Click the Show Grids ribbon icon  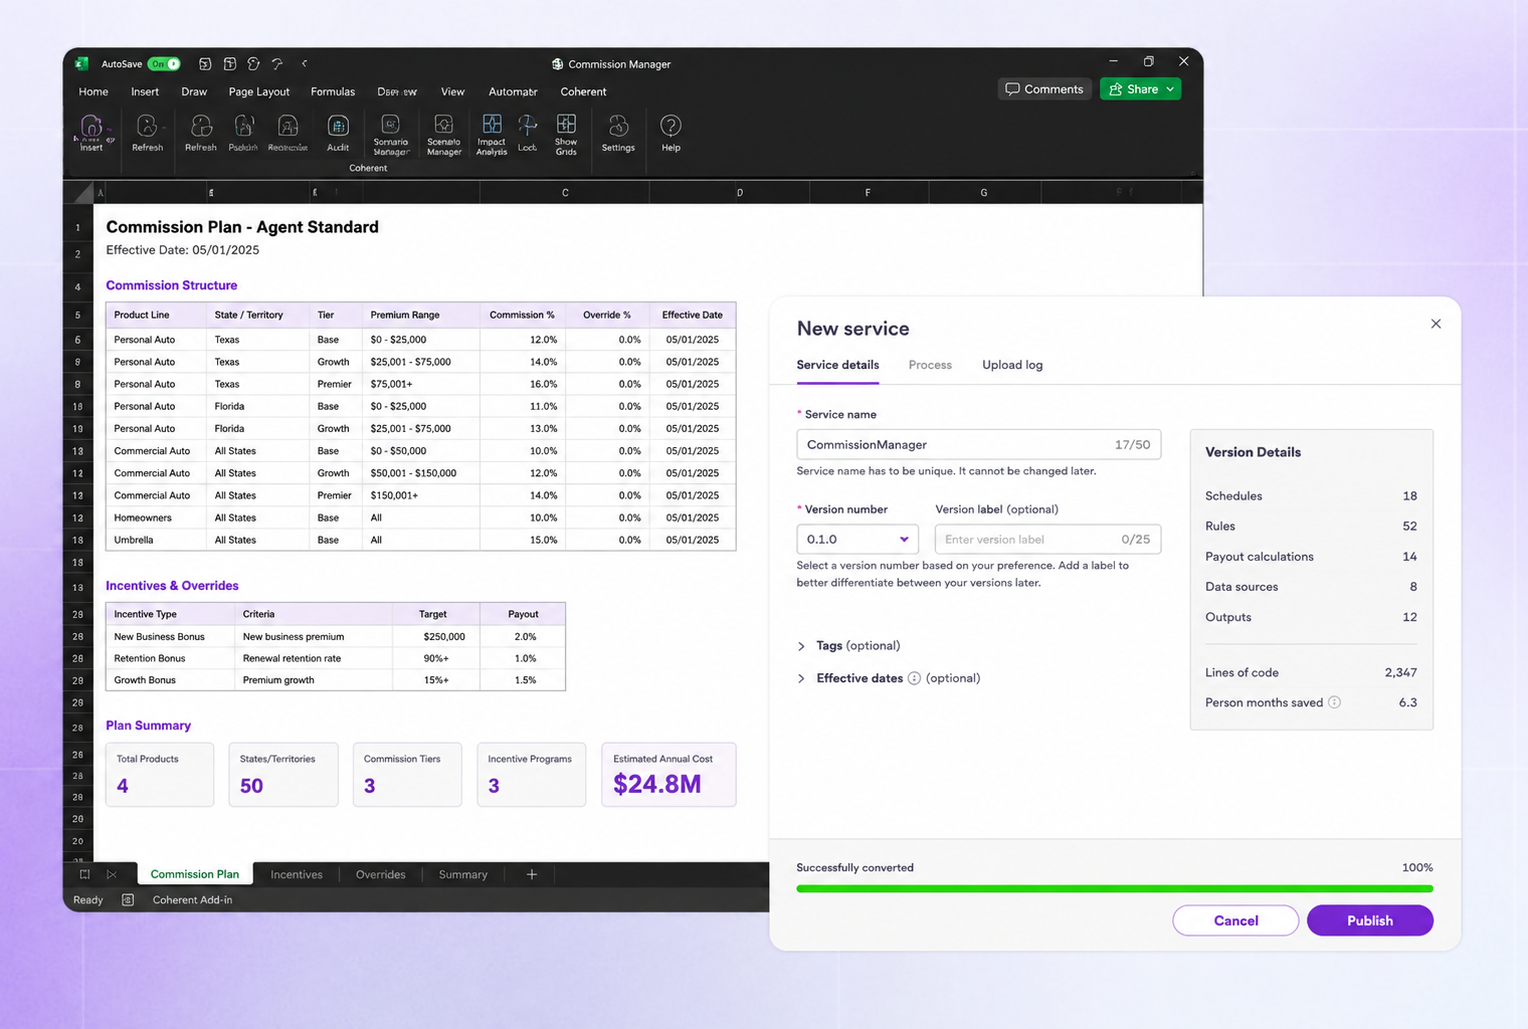pyautogui.click(x=566, y=132)
